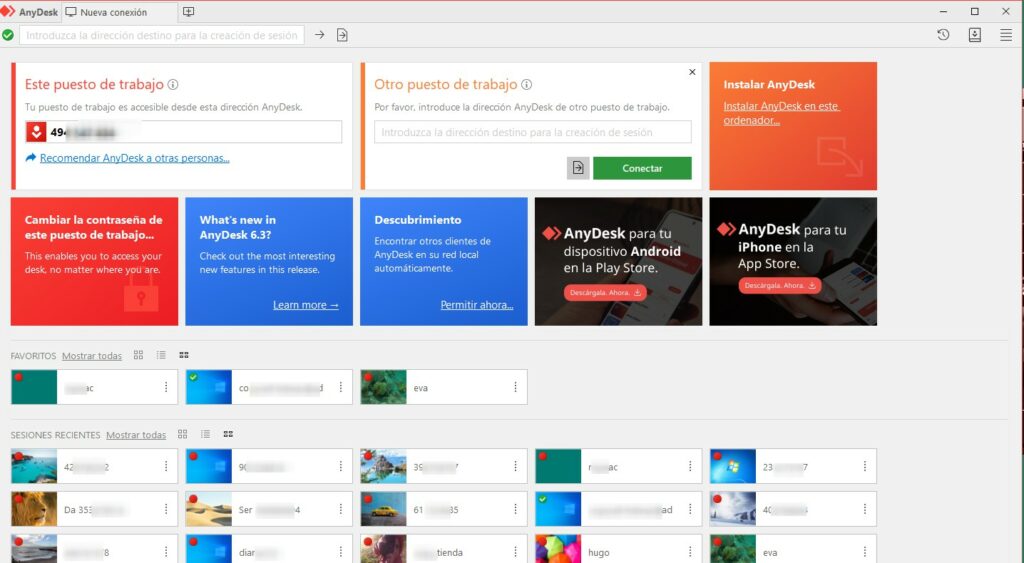The image size is (1024, 563).
Task: Click info icon beside Otro puesto de trabajo
Action: pyautogui.click(x=526, y=84)
